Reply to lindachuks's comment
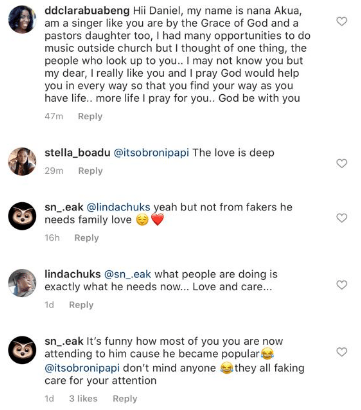 click(x=81, y=305)
